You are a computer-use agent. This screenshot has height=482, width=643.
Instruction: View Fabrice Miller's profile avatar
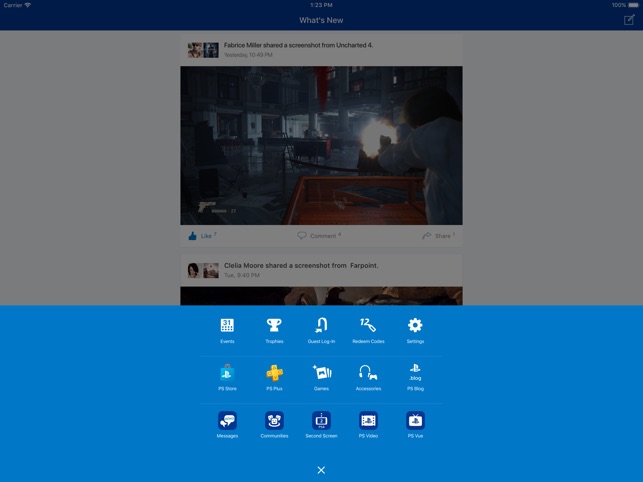click(x=195, y=50)
